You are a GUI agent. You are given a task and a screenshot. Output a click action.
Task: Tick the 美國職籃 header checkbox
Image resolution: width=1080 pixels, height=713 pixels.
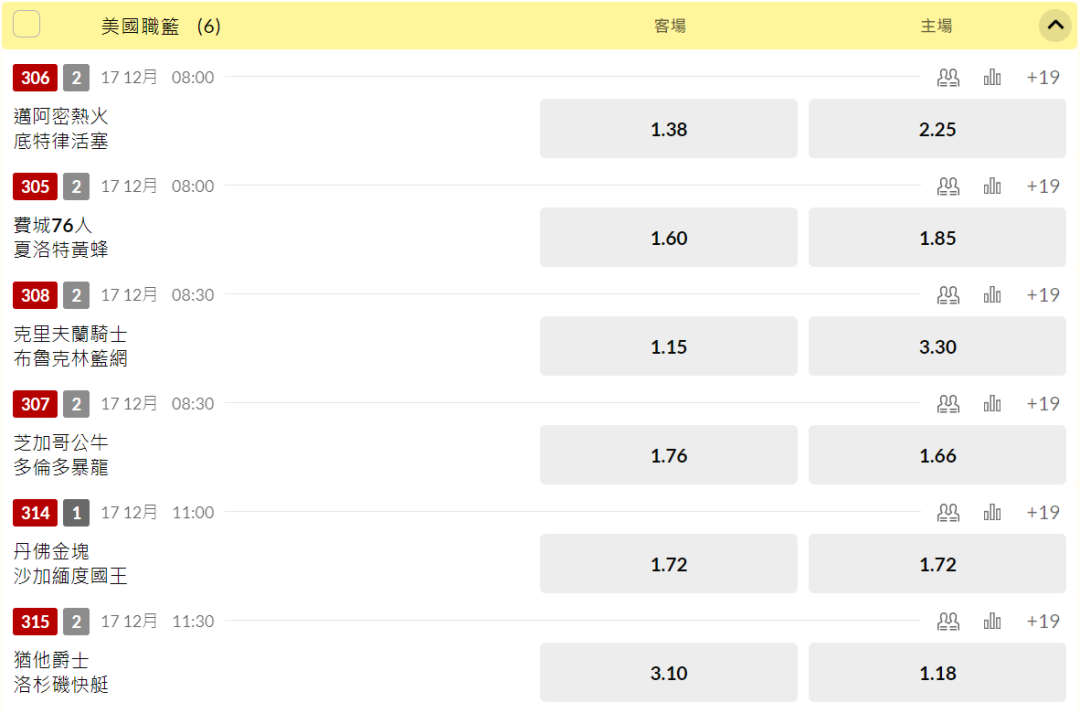26,24
